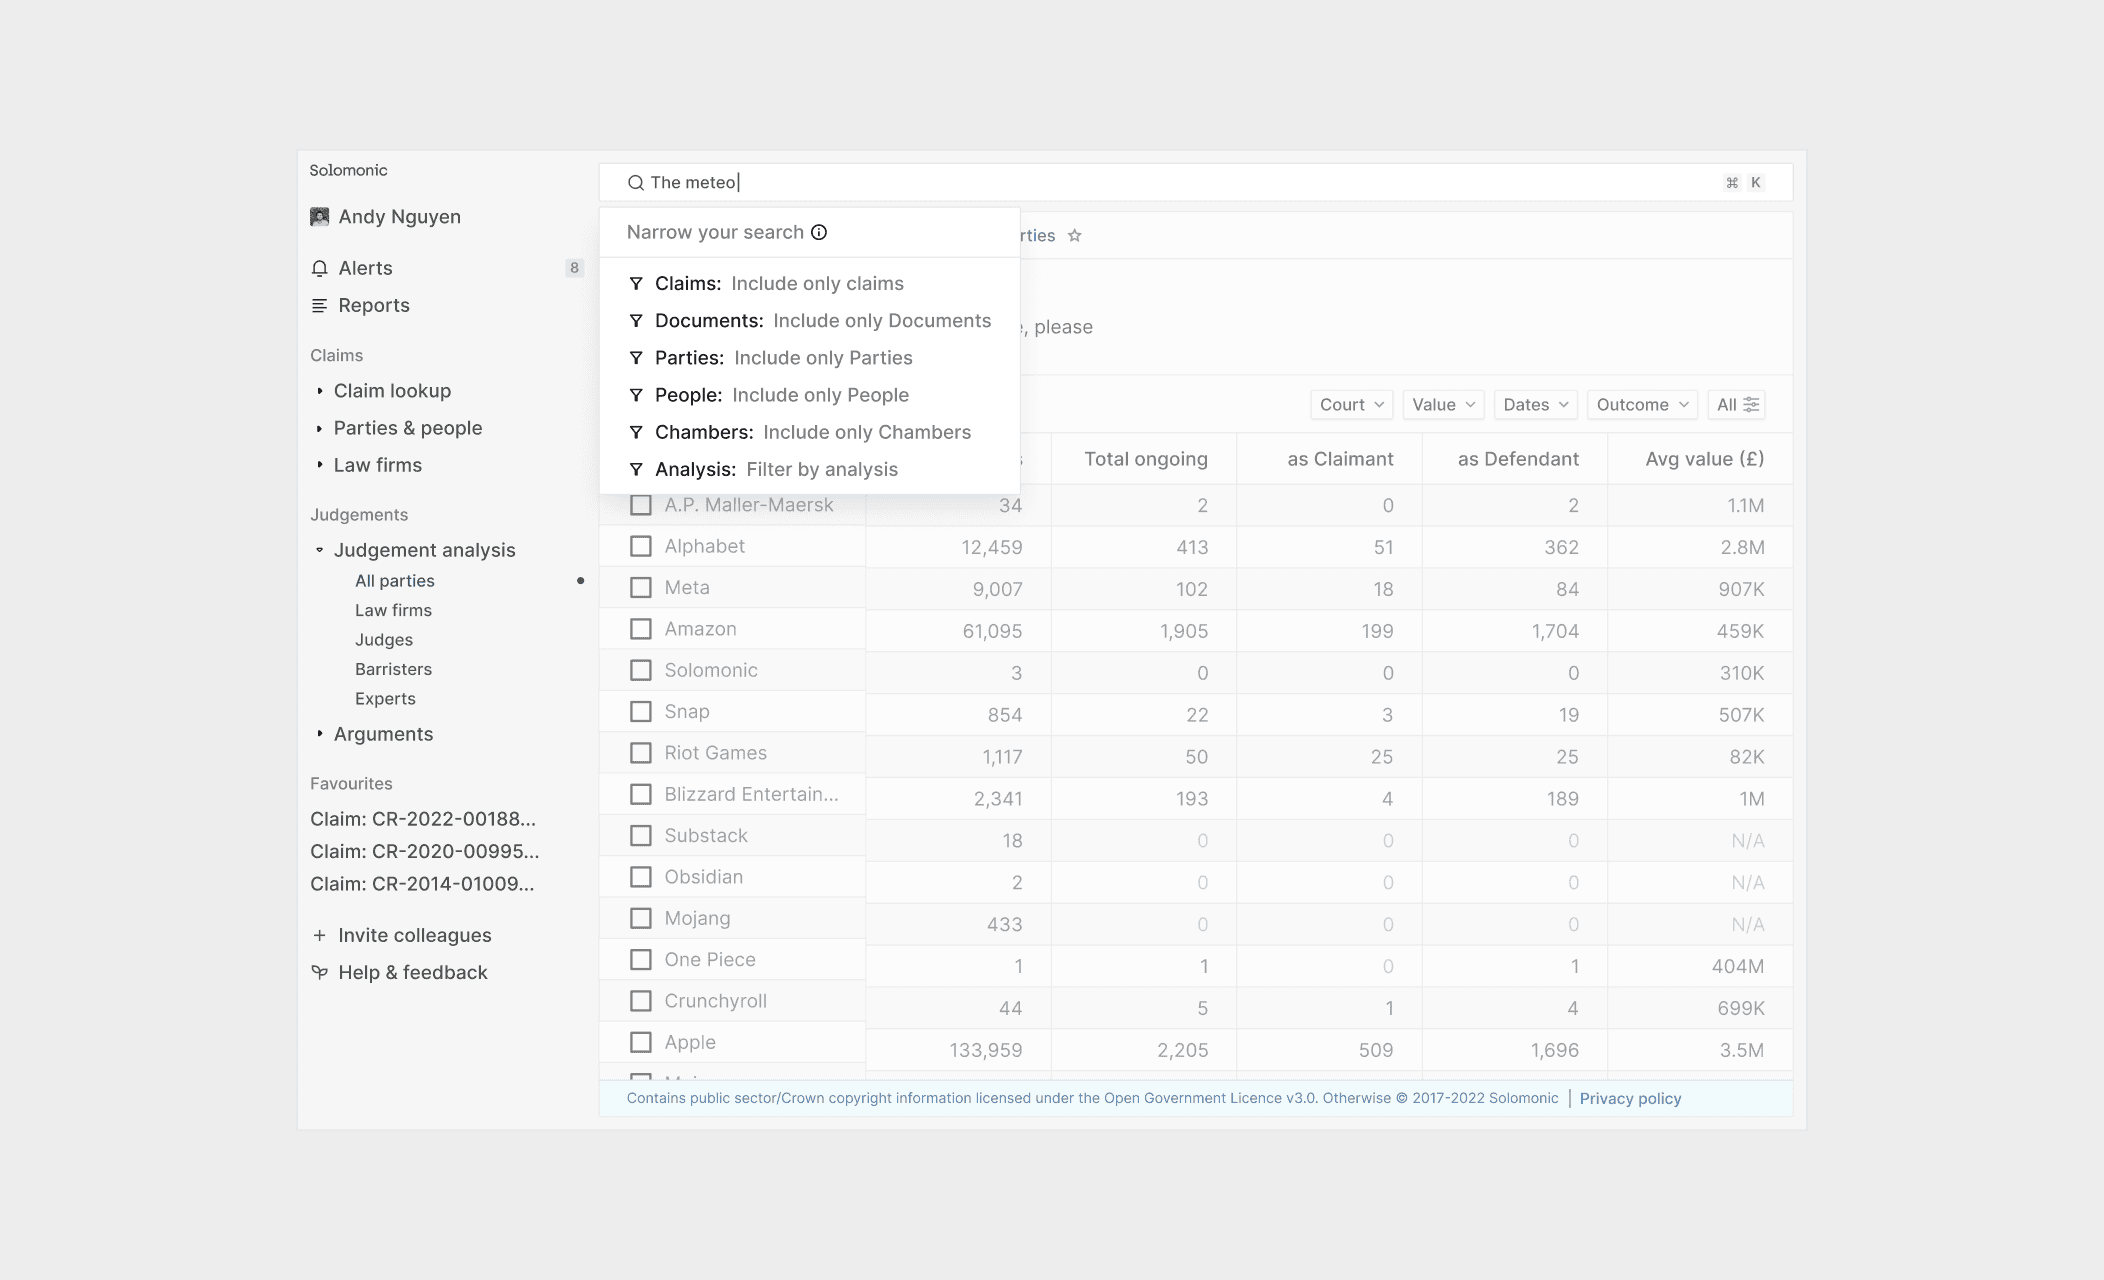Open the Privacy policy link

click(1630, 1099)
